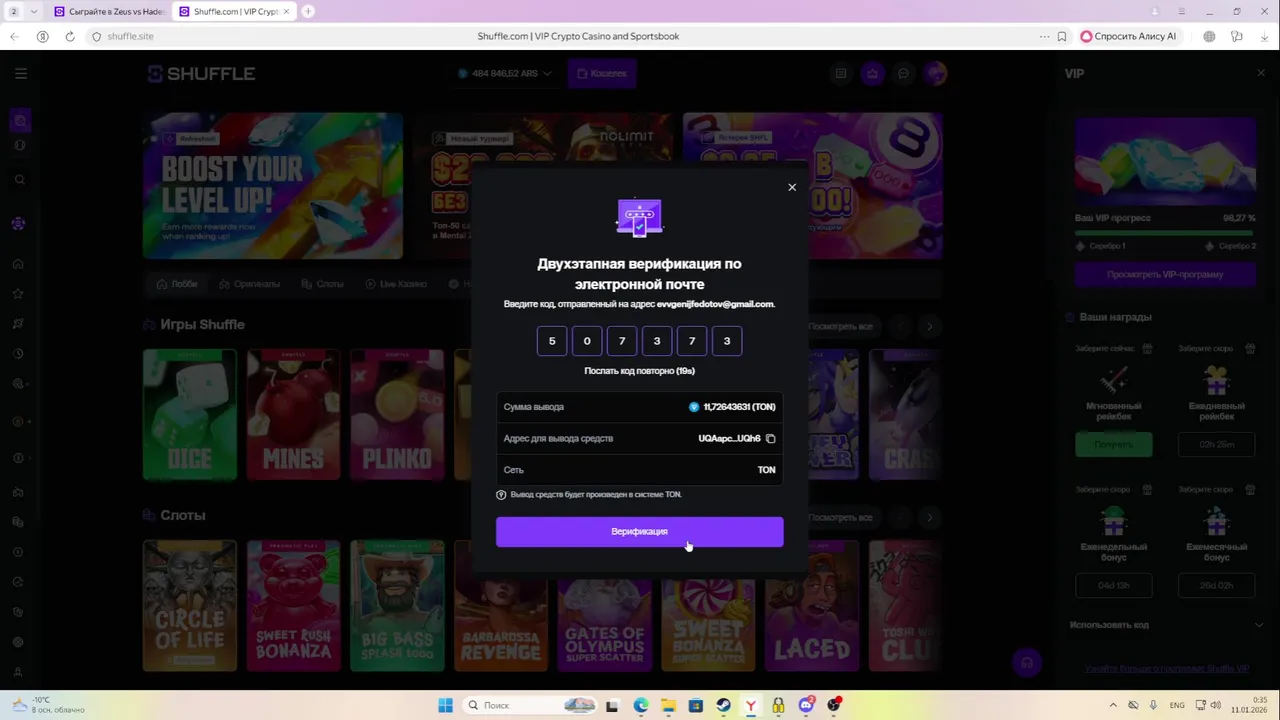Select the casino icon at sidebar top
This screenshot has width=1280, height=720.
(x=19, y=121)
